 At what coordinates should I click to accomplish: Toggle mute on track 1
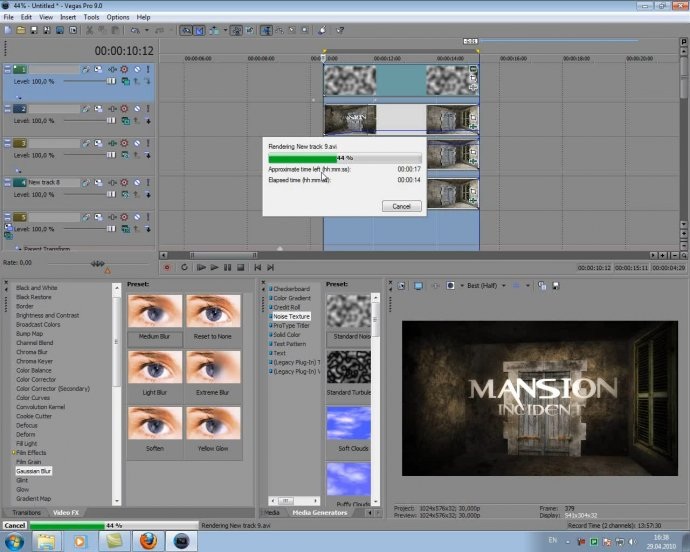pyautogui.click(x=137, y=69)
